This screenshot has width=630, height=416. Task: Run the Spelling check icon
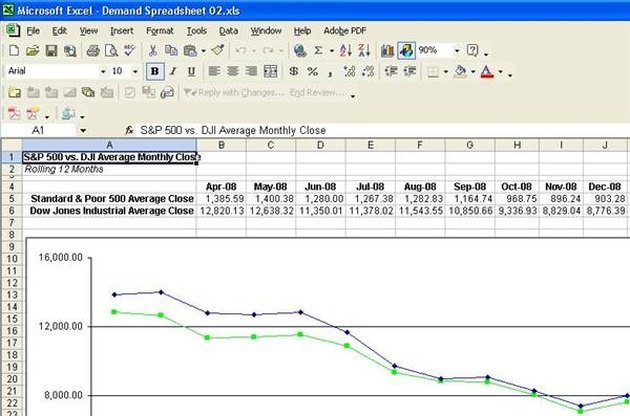pos(129,51)
